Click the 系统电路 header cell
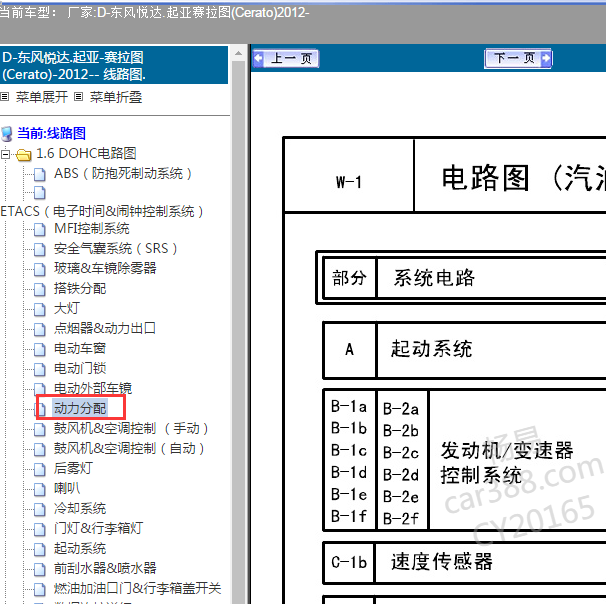Image resolution: width=606 pixels, height=604 pixels. click(x=491, y=278)
